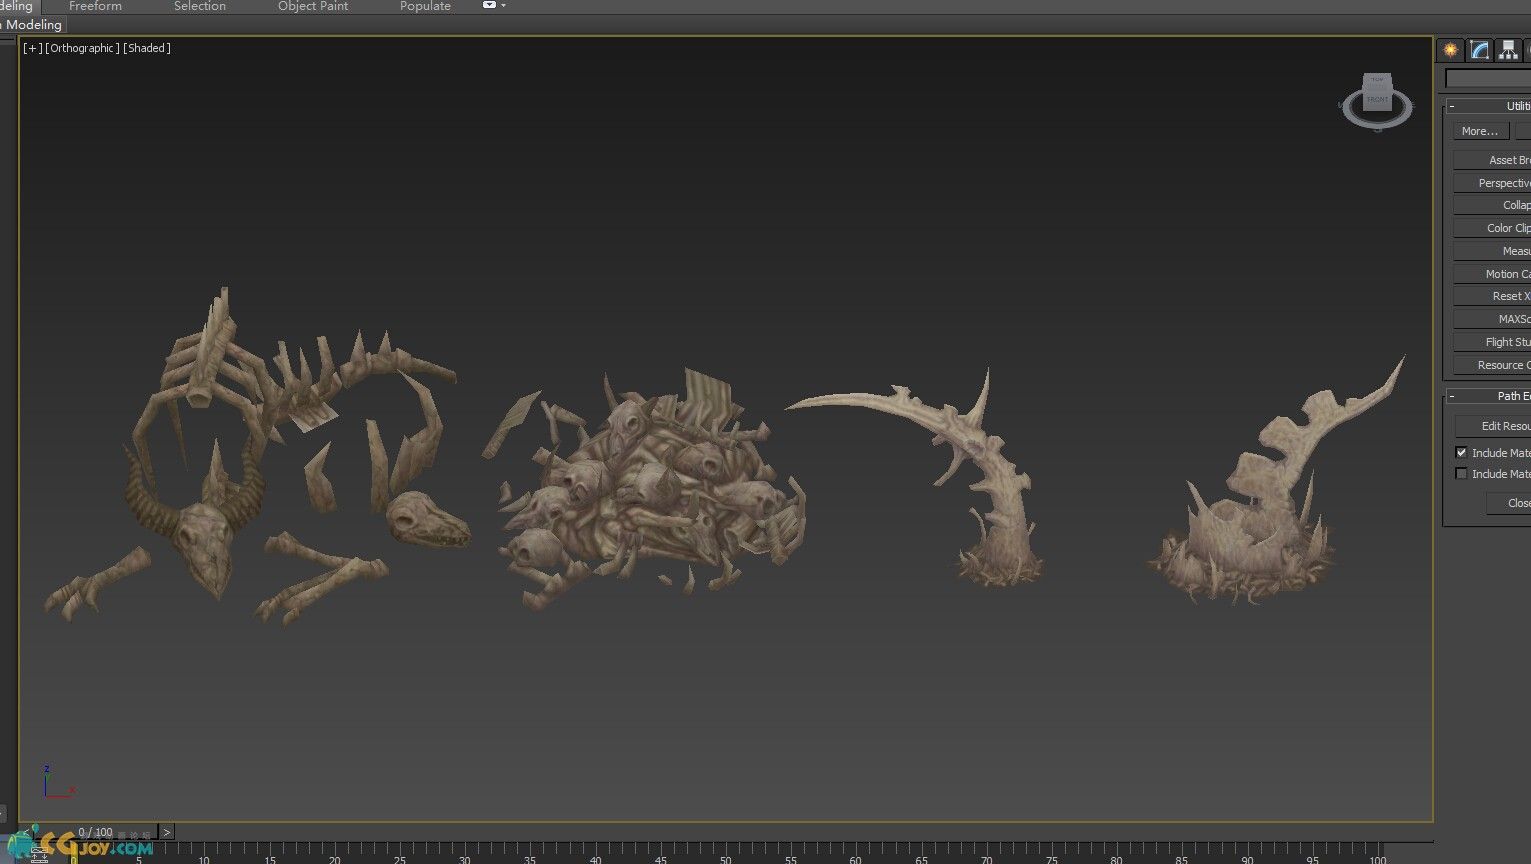This screenshot has height=864, width=1531.
Task: Open the Hierarchy panel icon
Action: [1507, 50]
